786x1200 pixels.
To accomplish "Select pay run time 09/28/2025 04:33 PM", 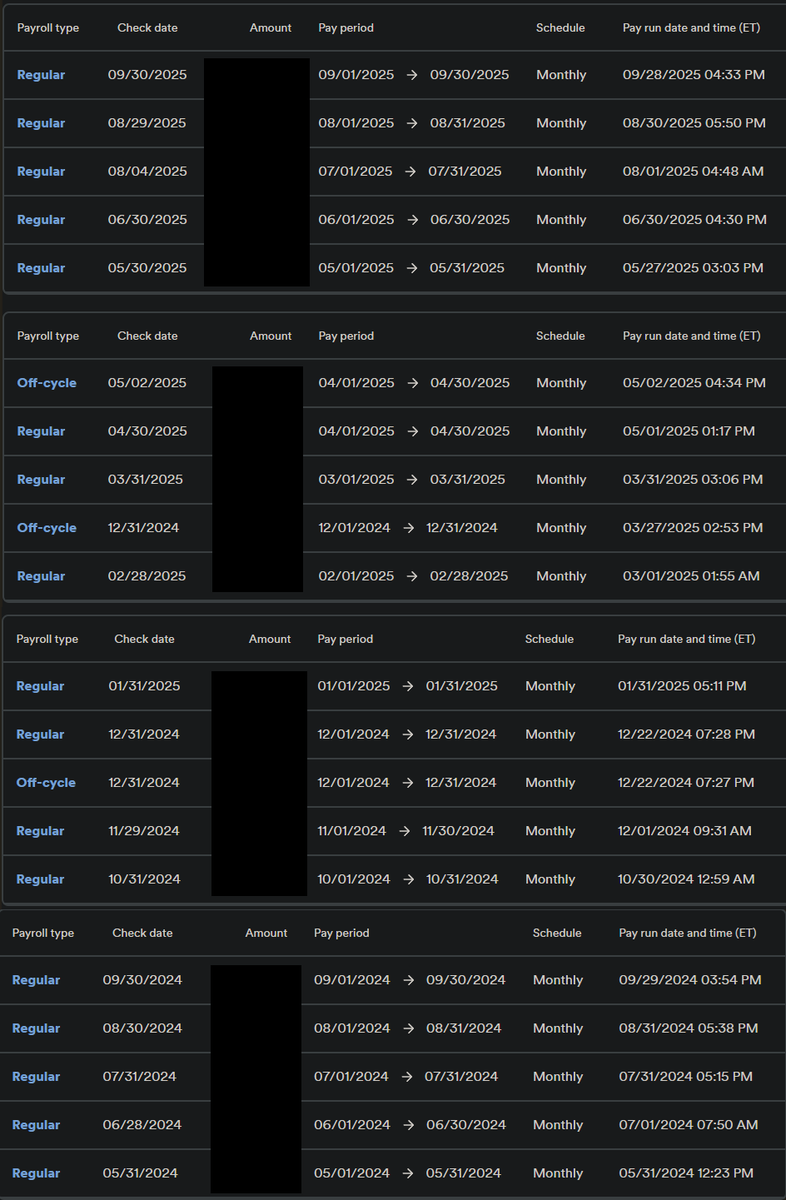I will [694, 75].
